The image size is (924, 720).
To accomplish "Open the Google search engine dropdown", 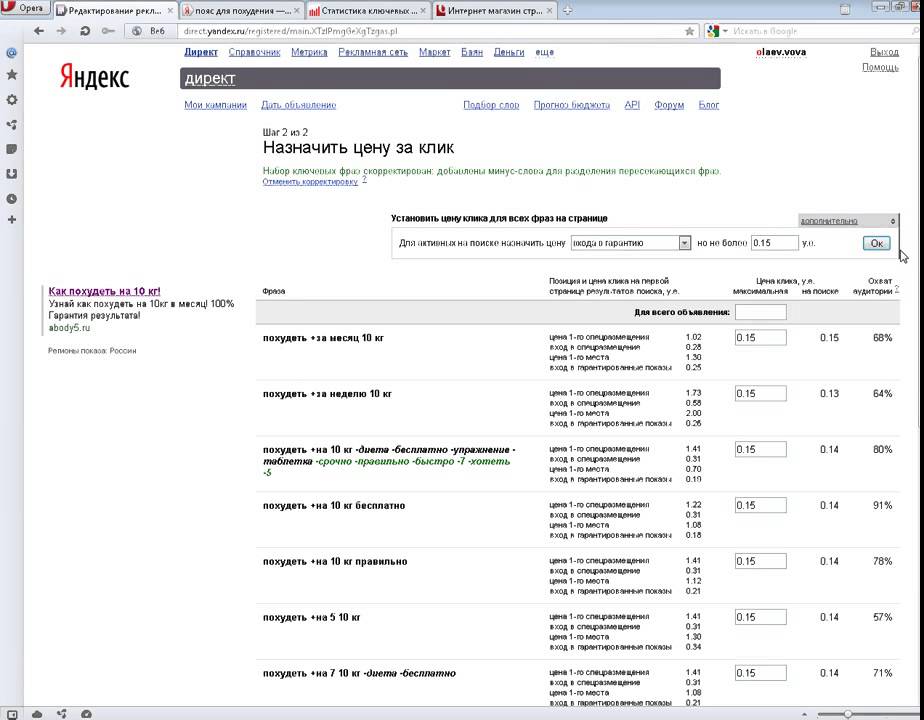I will point(716,31).
